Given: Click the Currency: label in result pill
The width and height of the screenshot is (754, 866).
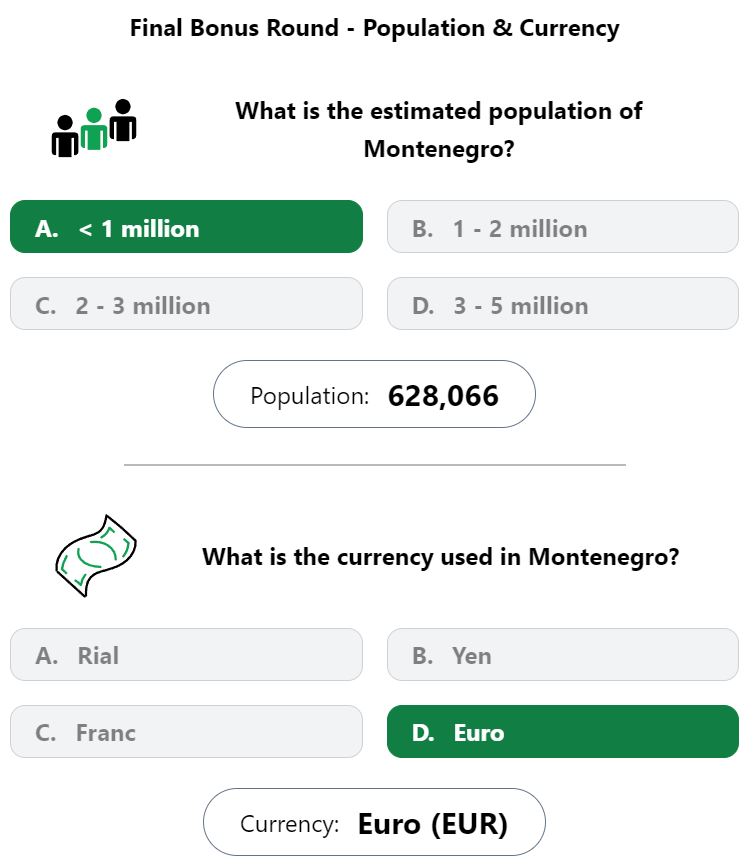Looking at the screenshot, I should (289, 824).
